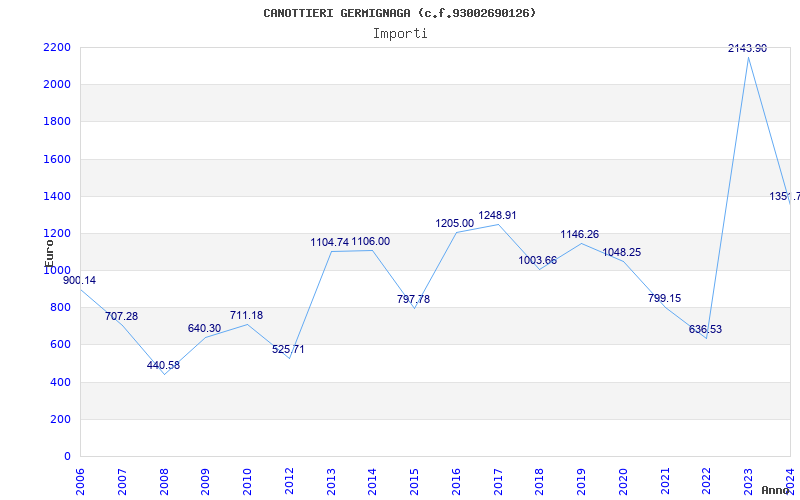Click data label 797.78

click(413, 299)
